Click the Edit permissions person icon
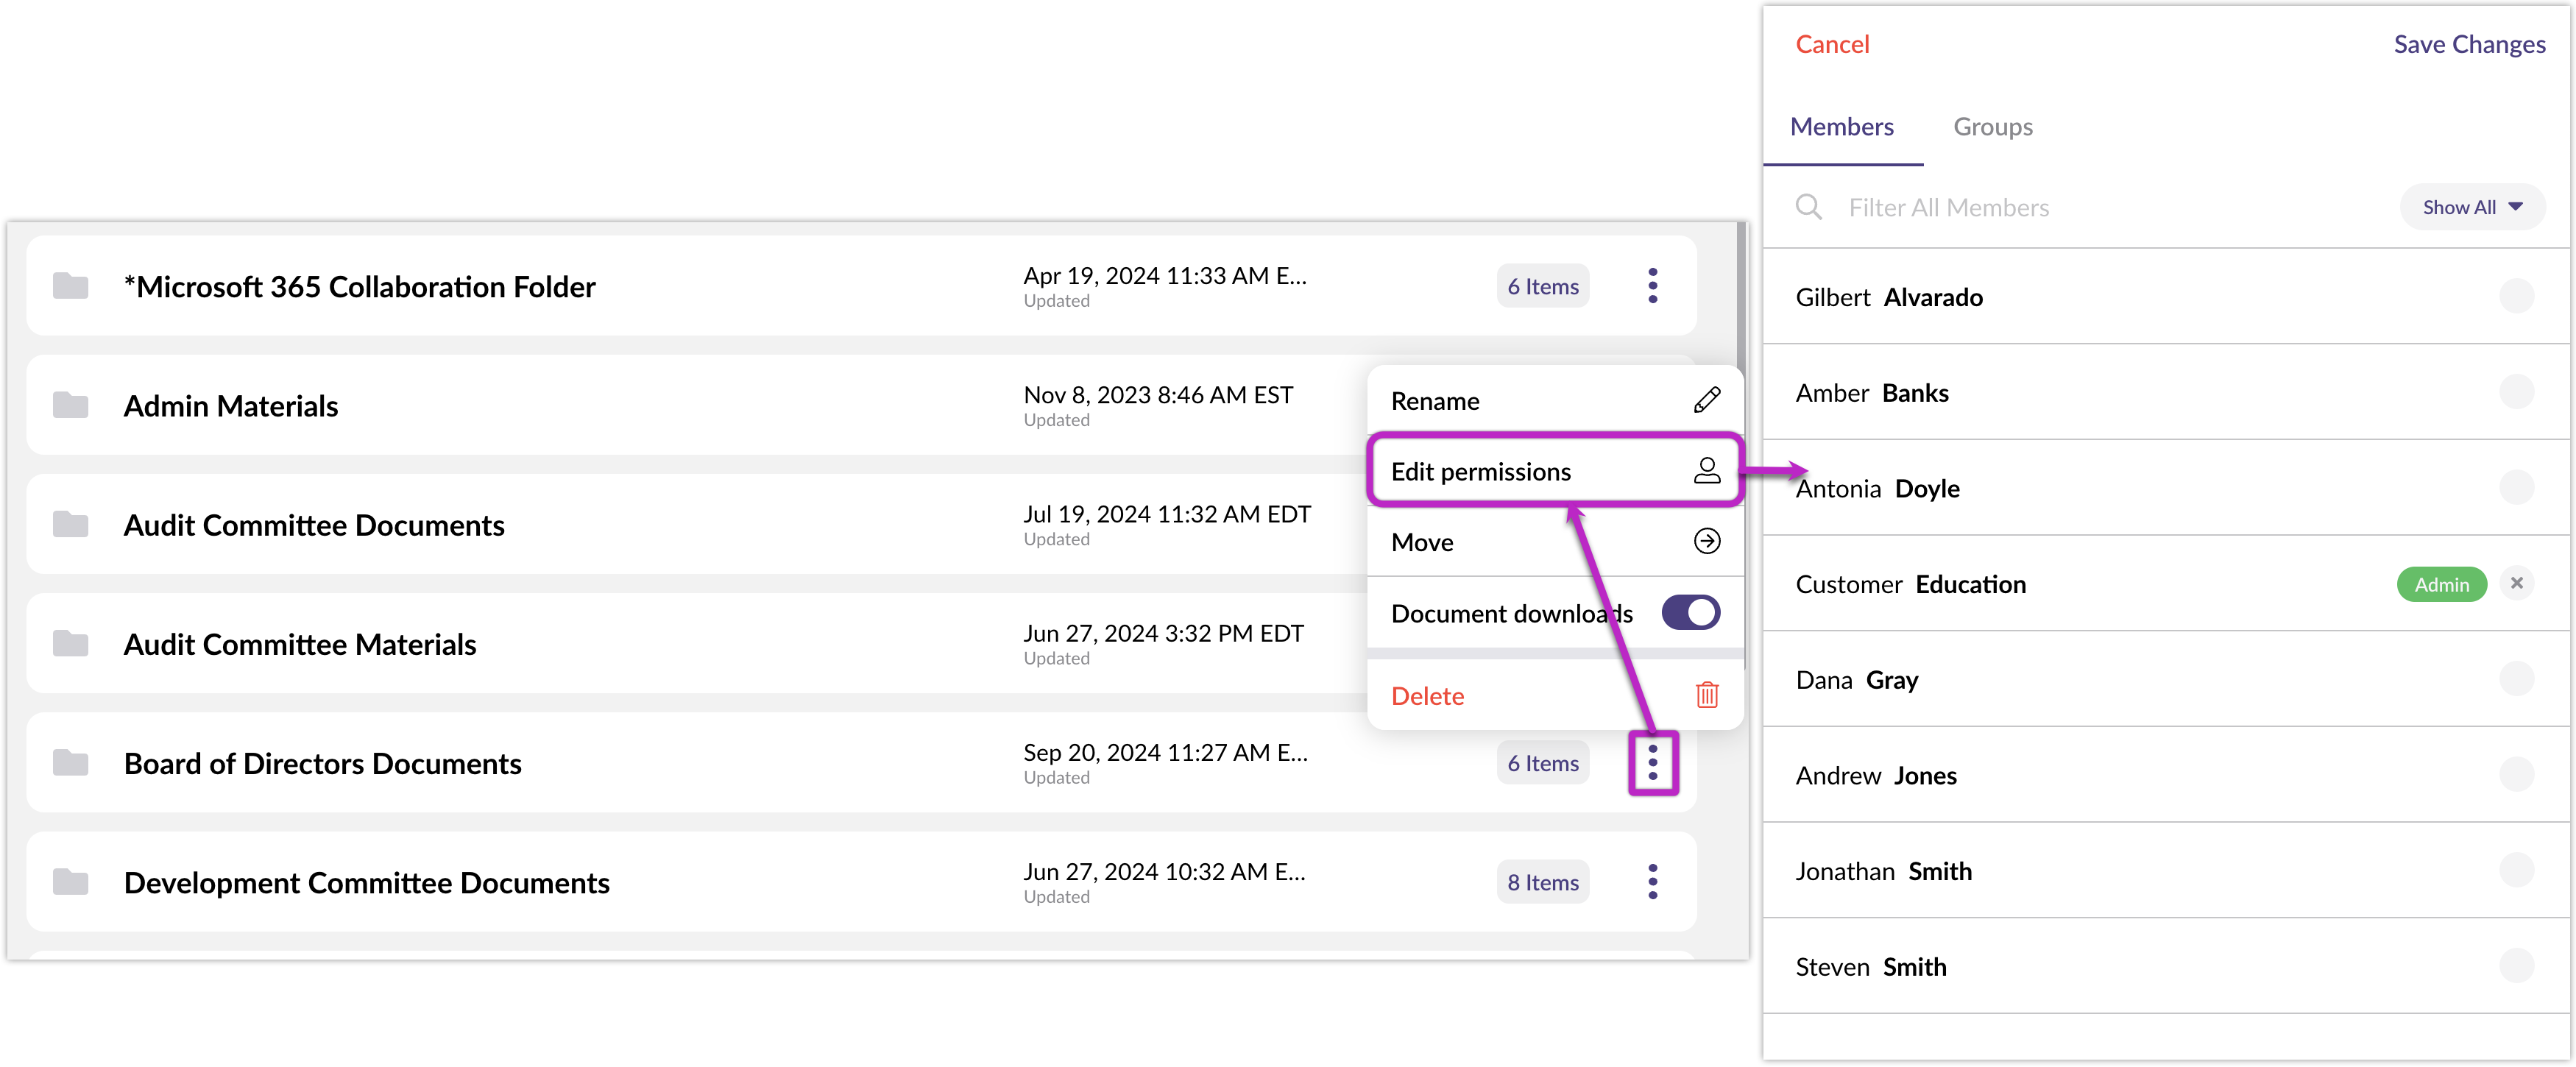 (1706, 471)
